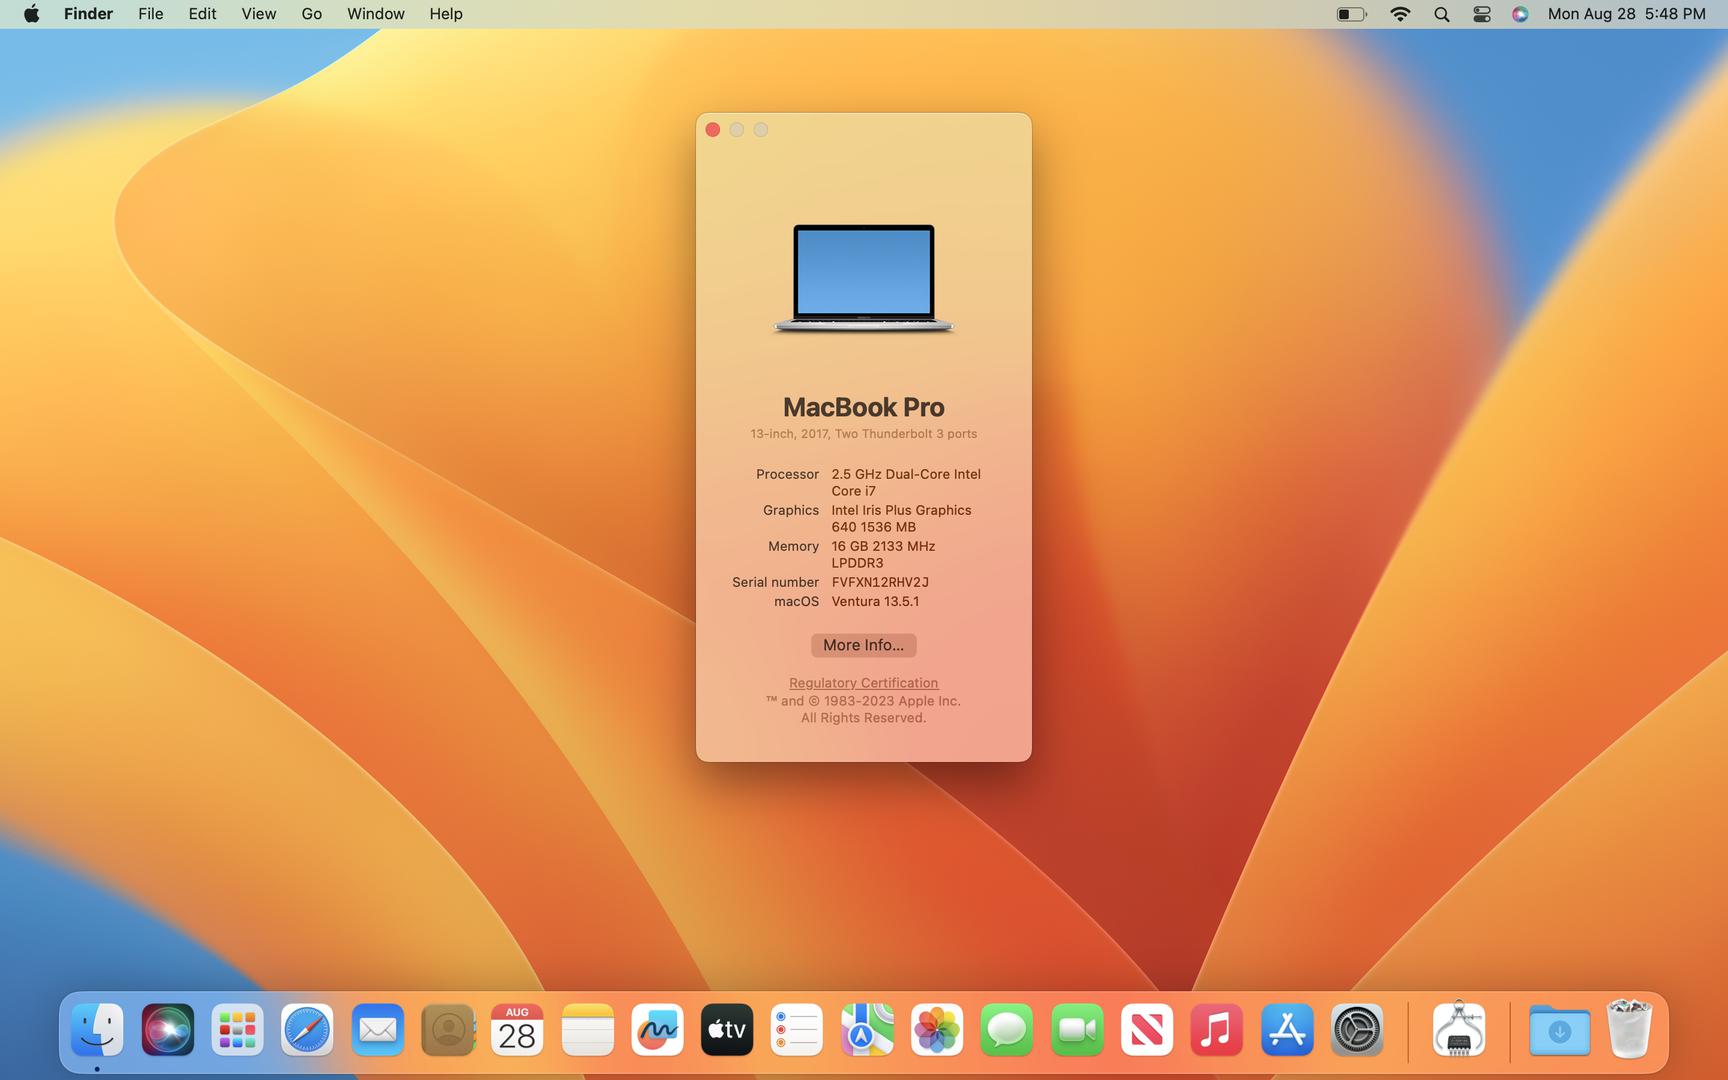Open the Help menu
Viewport: 1728px width, 1080px height.
pyautogui.click(x=446, y=14)
